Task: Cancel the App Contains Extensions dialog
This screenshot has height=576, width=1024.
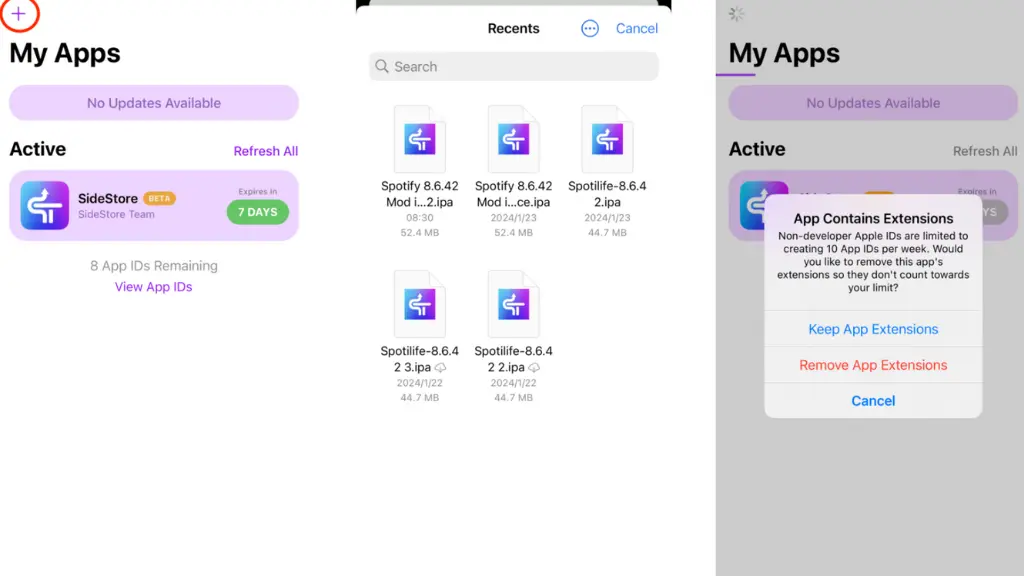Action: click(872, 400)
